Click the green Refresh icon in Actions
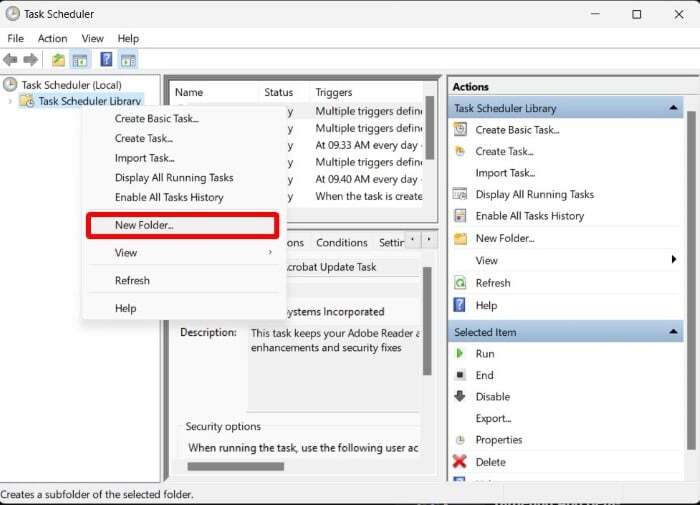Image resolution: width=700 pixels, height=505 pixels. (x=460, y=283)
